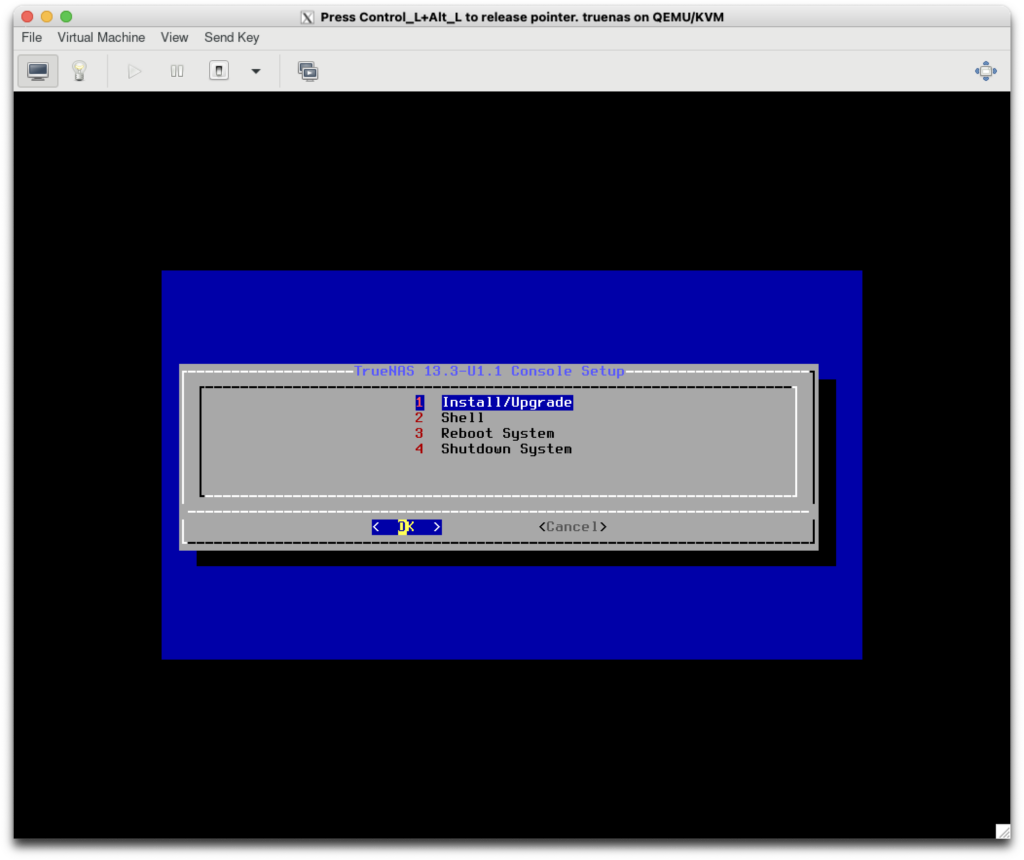This screenshot has height=860, width=1024.
Task: Toggle fullscreen mode icon in toolbar
Action: tap(986, 71)
